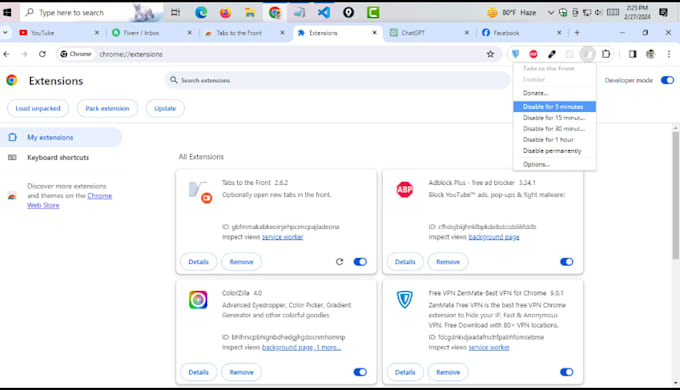Open Details for Tabs to the Front
Viewport: 680px width, 390px height.
[199, 262]
